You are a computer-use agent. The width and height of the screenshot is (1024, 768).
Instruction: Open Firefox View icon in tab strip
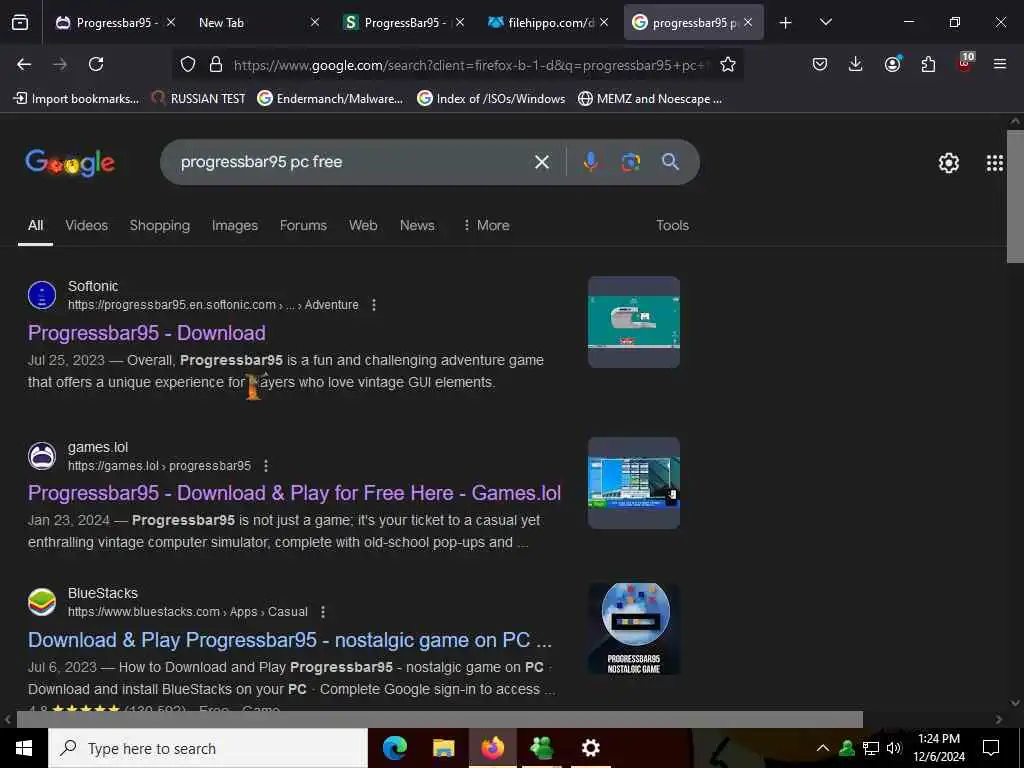(20, 22)
